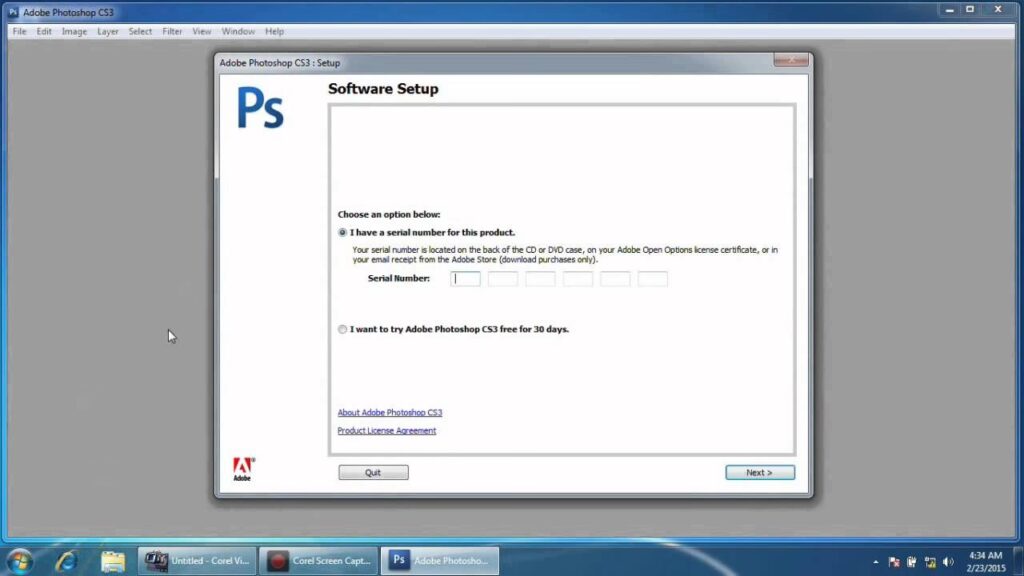Open the File menu
The image size is (1024, 576).
[x=20, y=31]
